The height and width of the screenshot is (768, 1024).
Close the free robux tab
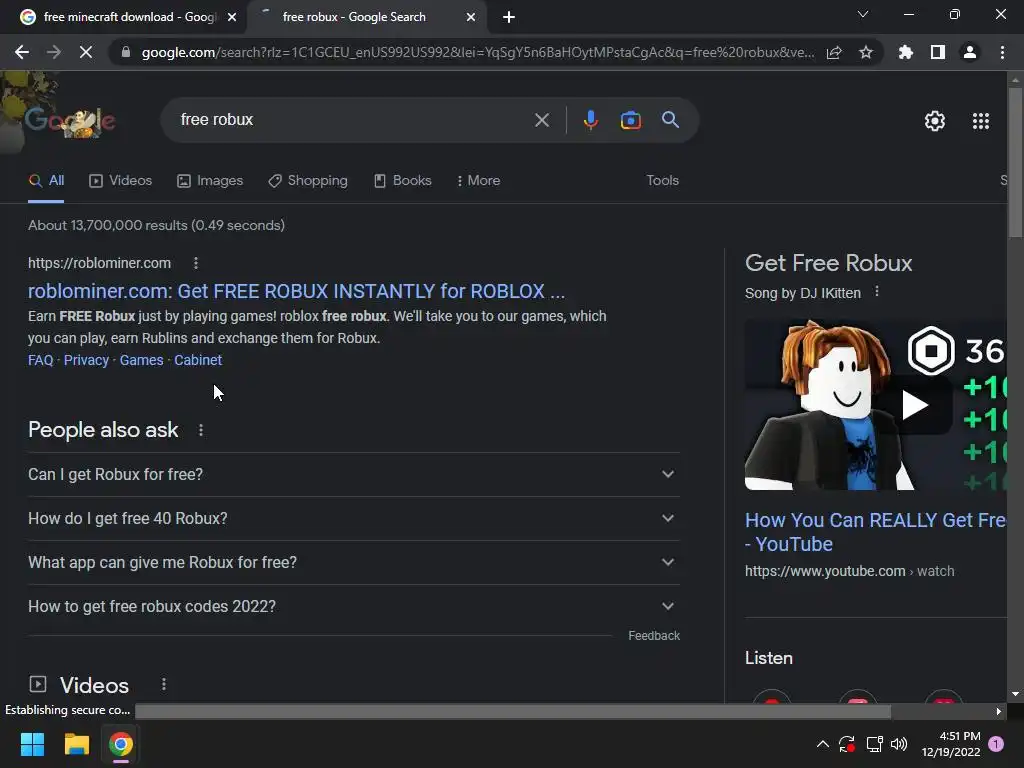coord(471,17)
